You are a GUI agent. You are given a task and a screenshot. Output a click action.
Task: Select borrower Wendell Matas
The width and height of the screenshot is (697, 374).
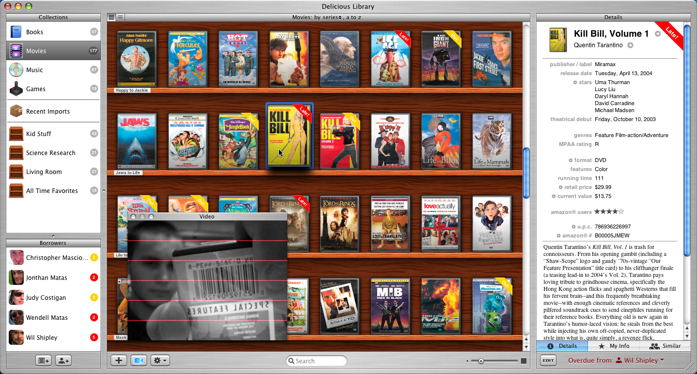coord(53,318)
